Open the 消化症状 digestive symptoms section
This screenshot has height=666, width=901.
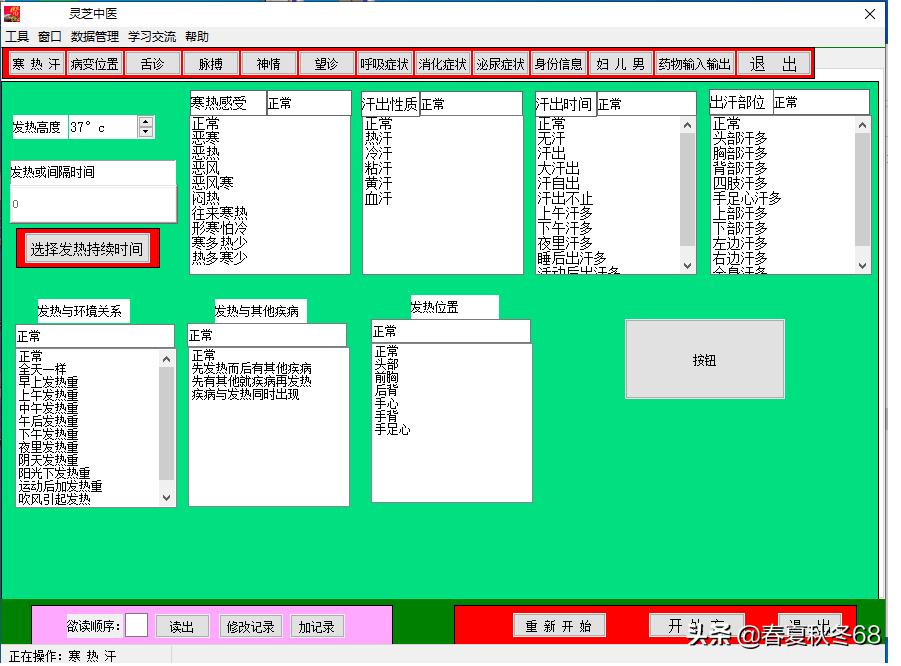point(442,62)
